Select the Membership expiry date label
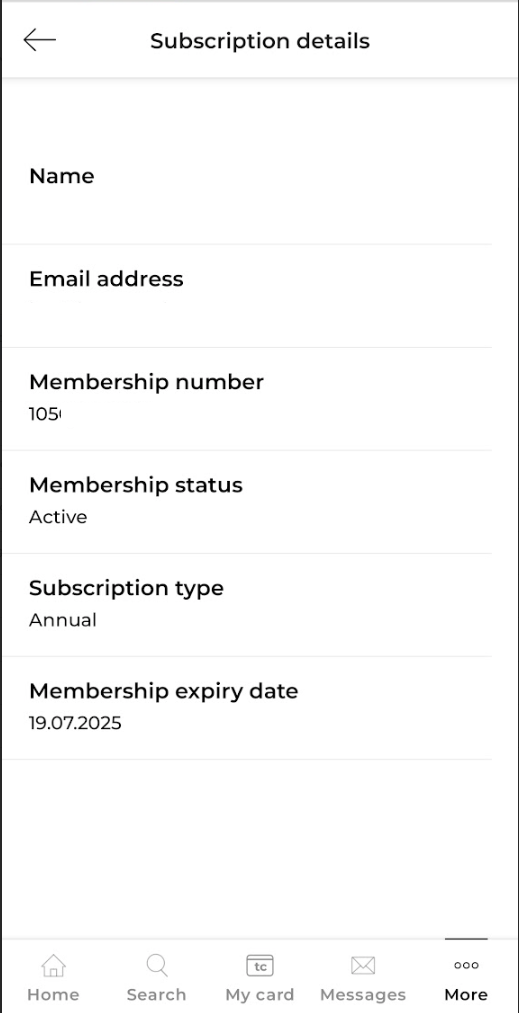 tap(164, 691)
